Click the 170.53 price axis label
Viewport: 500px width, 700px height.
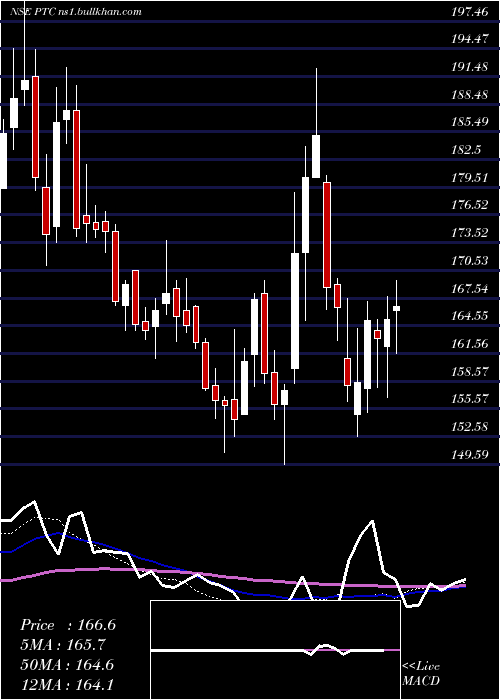(469, 260)
